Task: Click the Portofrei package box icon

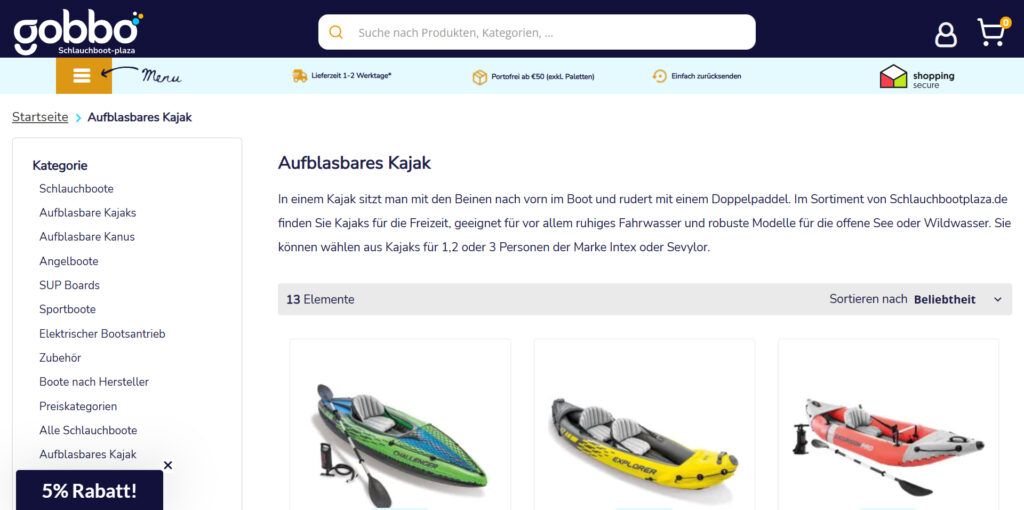Action: coord(480,77)
